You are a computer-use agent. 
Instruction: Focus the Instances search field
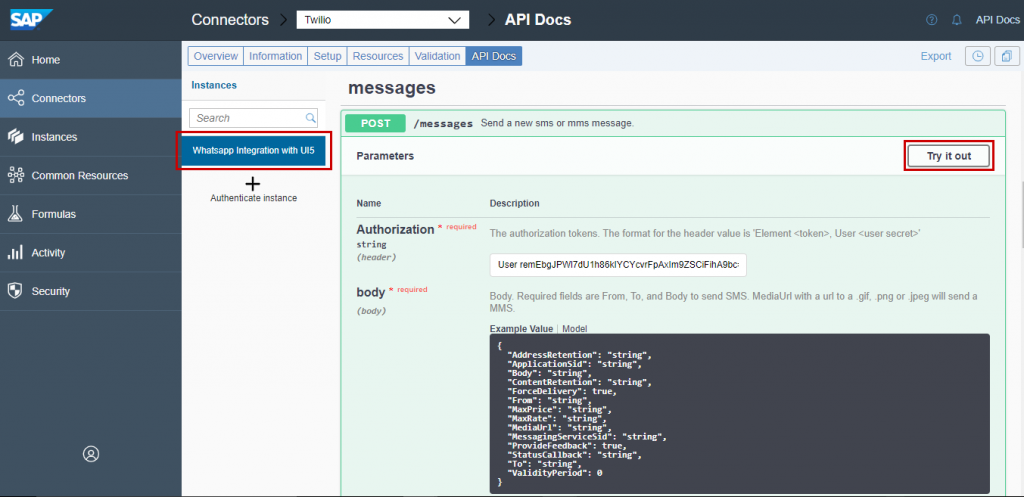[253, 118]
